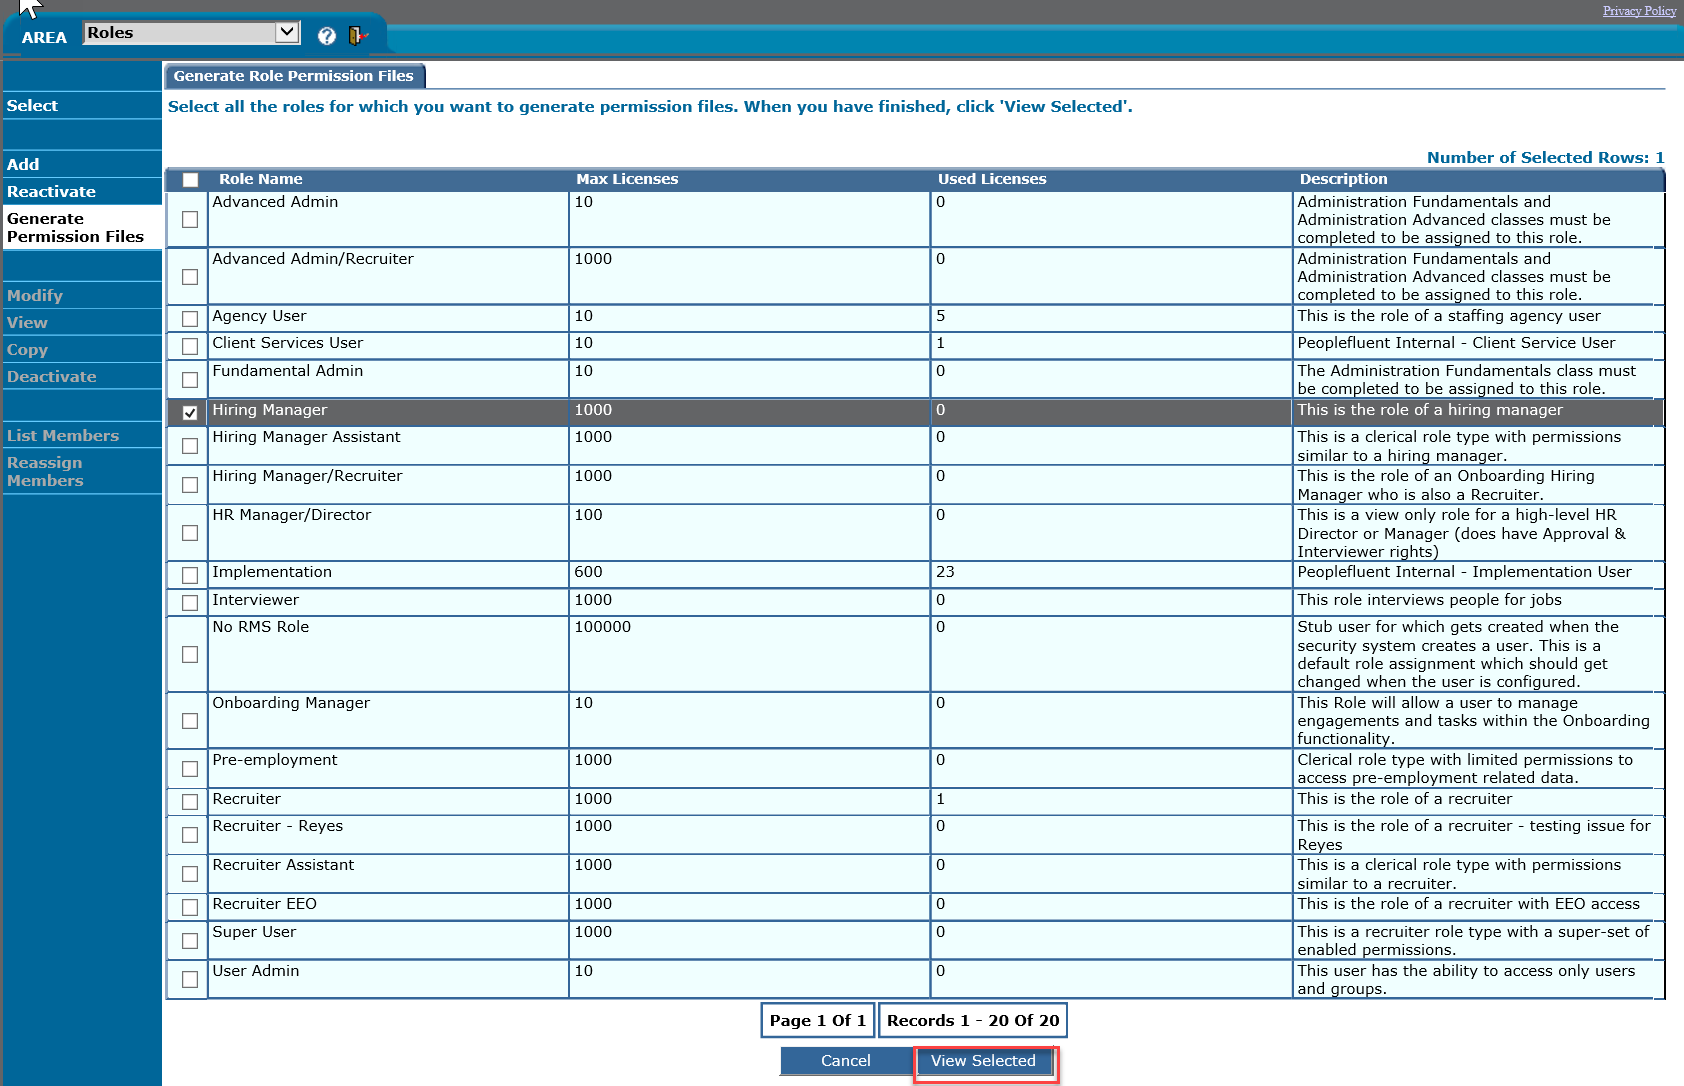Click the 'Records 1 - 20 Of 20' indicator
Image resolution: width=1684 pixels, height=1086 pixels.
(973, 1020)
